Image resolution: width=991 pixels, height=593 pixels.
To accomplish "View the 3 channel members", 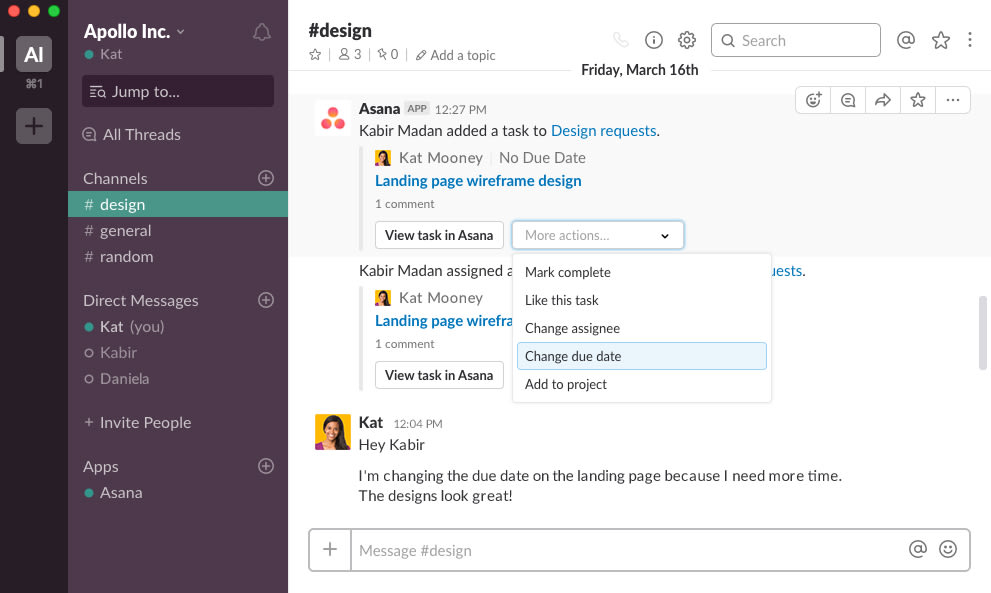I will pyautogui.click(x=350, y=55).
